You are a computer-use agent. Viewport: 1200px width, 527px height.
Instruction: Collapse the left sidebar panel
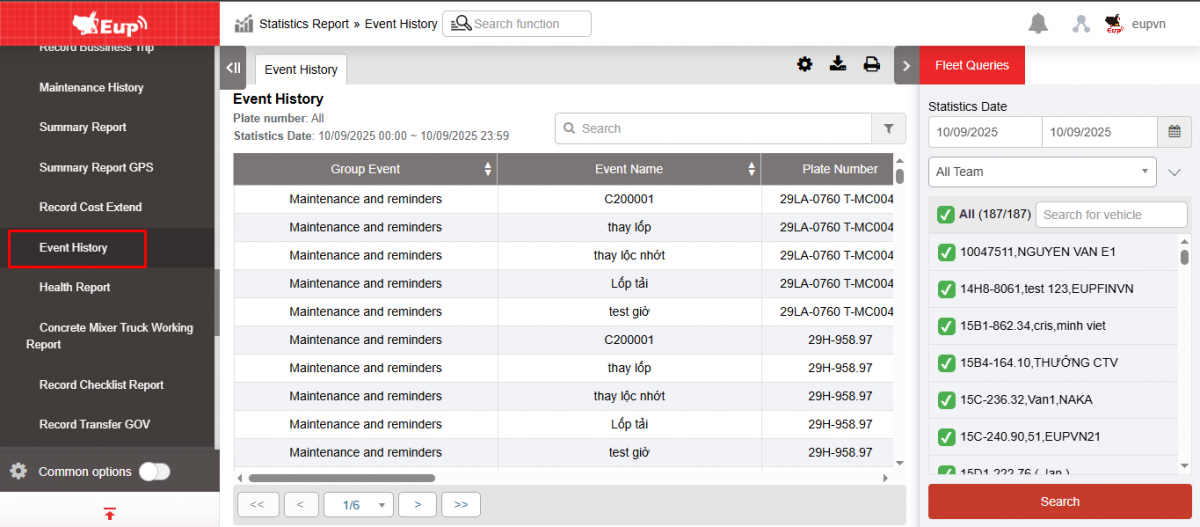[233, 68]
